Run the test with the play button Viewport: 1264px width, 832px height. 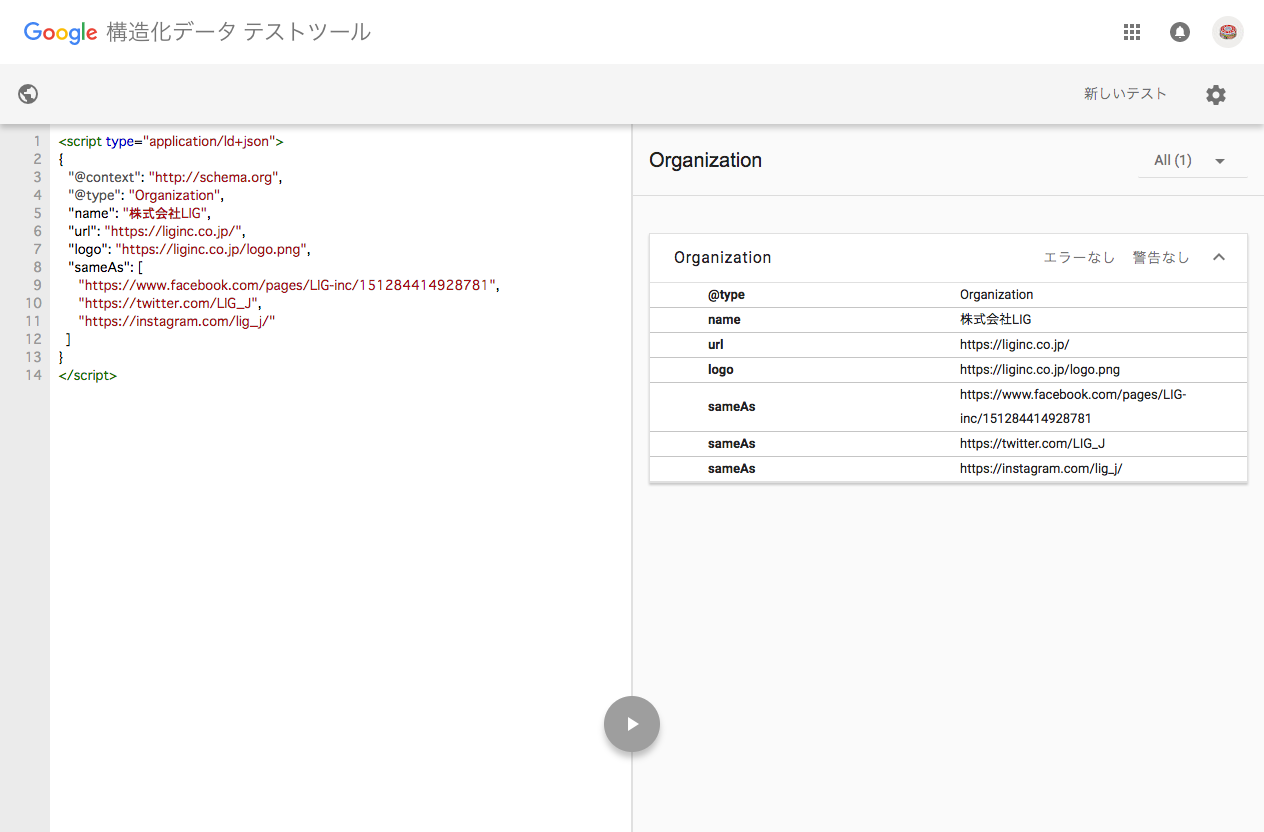pyautogui.click(x=632, y=724)
